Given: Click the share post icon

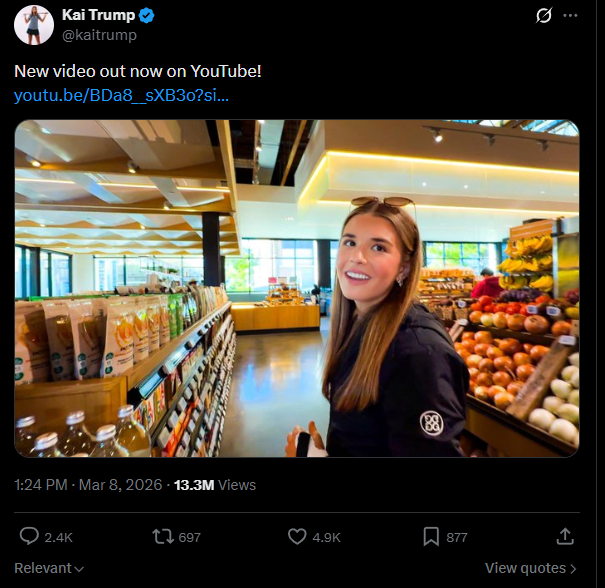Looking at the screenshot, I should pos(565,537).
